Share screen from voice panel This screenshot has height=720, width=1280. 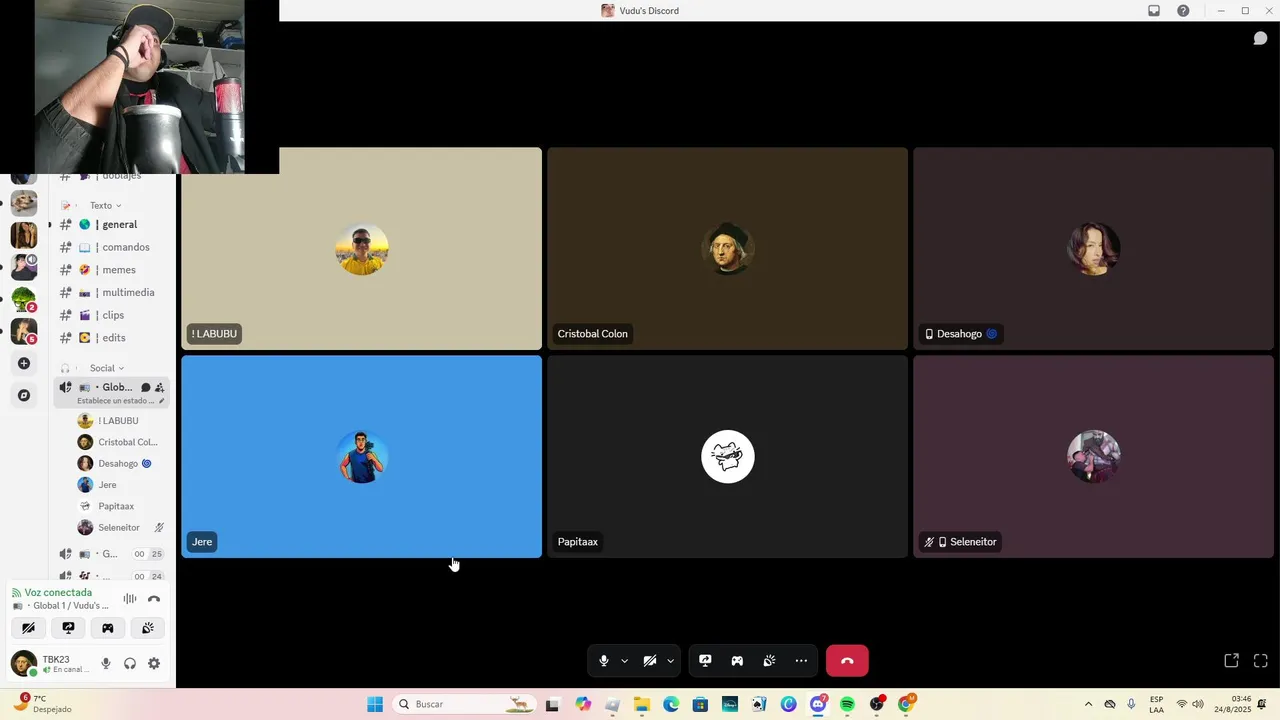pos(68,628)
